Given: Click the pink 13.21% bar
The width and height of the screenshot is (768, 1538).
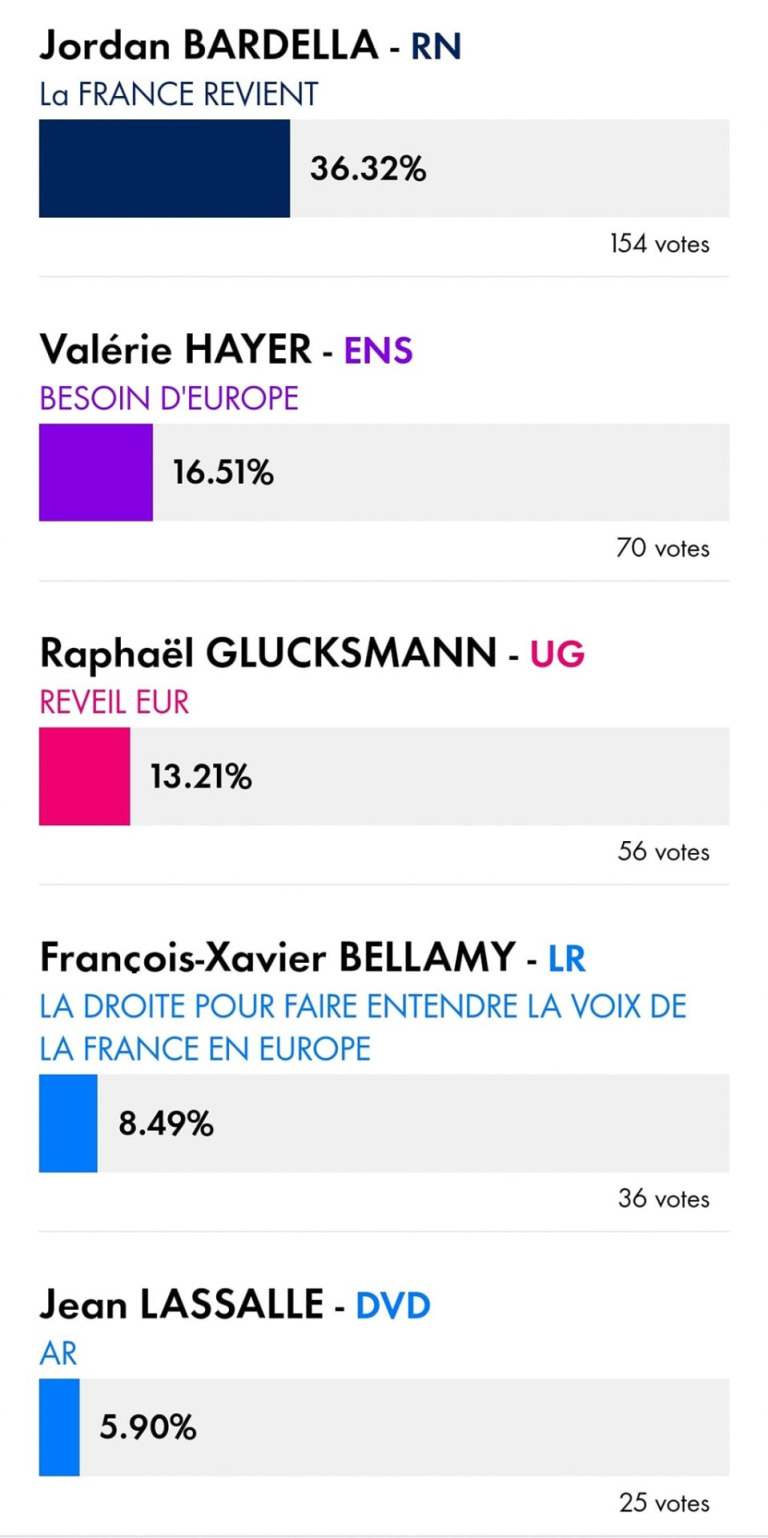Looking at the screenshot, I should (x=85, y=776).
